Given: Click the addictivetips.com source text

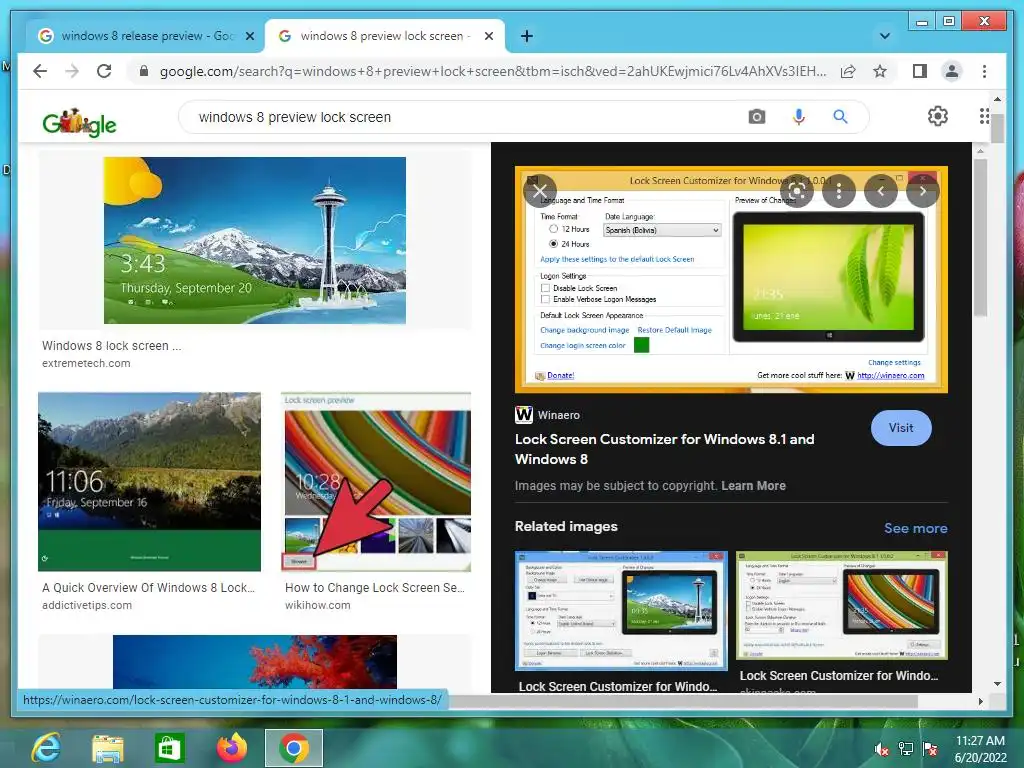Looking at the screenshot, I should tap(87, 605).
